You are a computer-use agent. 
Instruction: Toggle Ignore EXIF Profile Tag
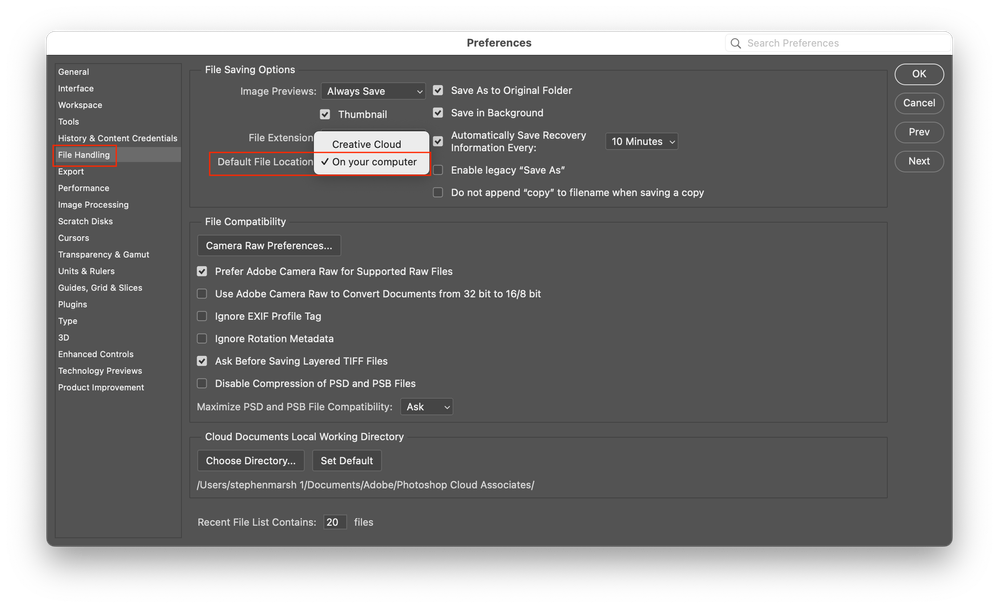pyautogui.click(x=202, y=316)
